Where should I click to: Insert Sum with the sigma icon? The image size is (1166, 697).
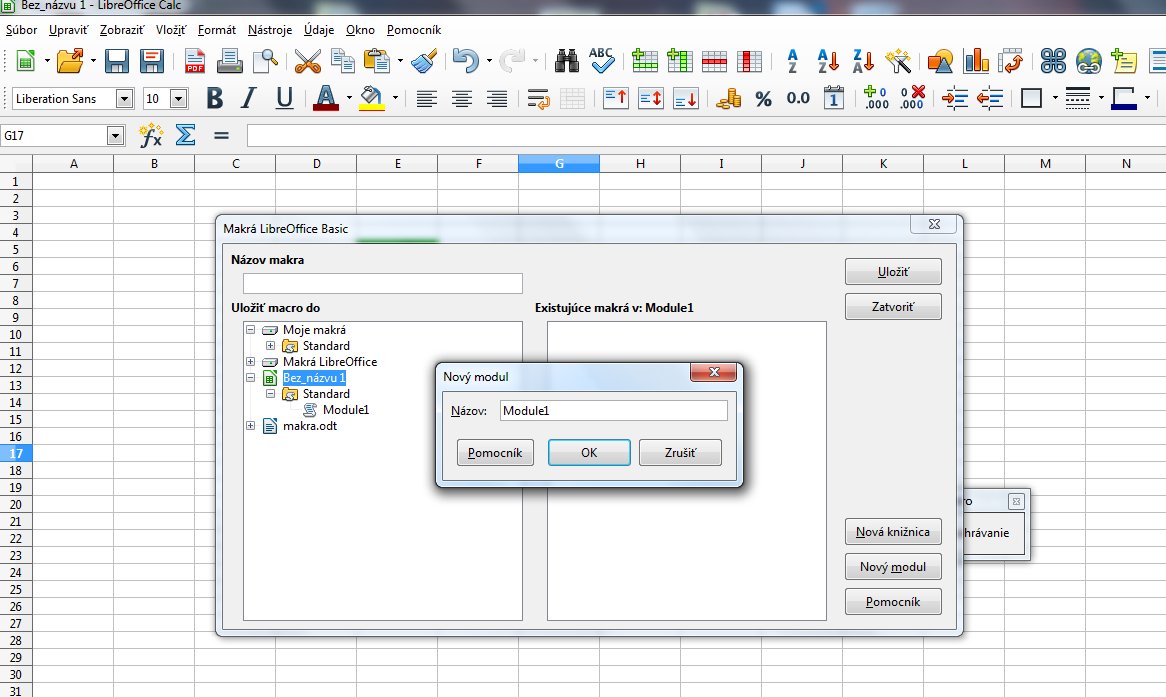(185, 135)
